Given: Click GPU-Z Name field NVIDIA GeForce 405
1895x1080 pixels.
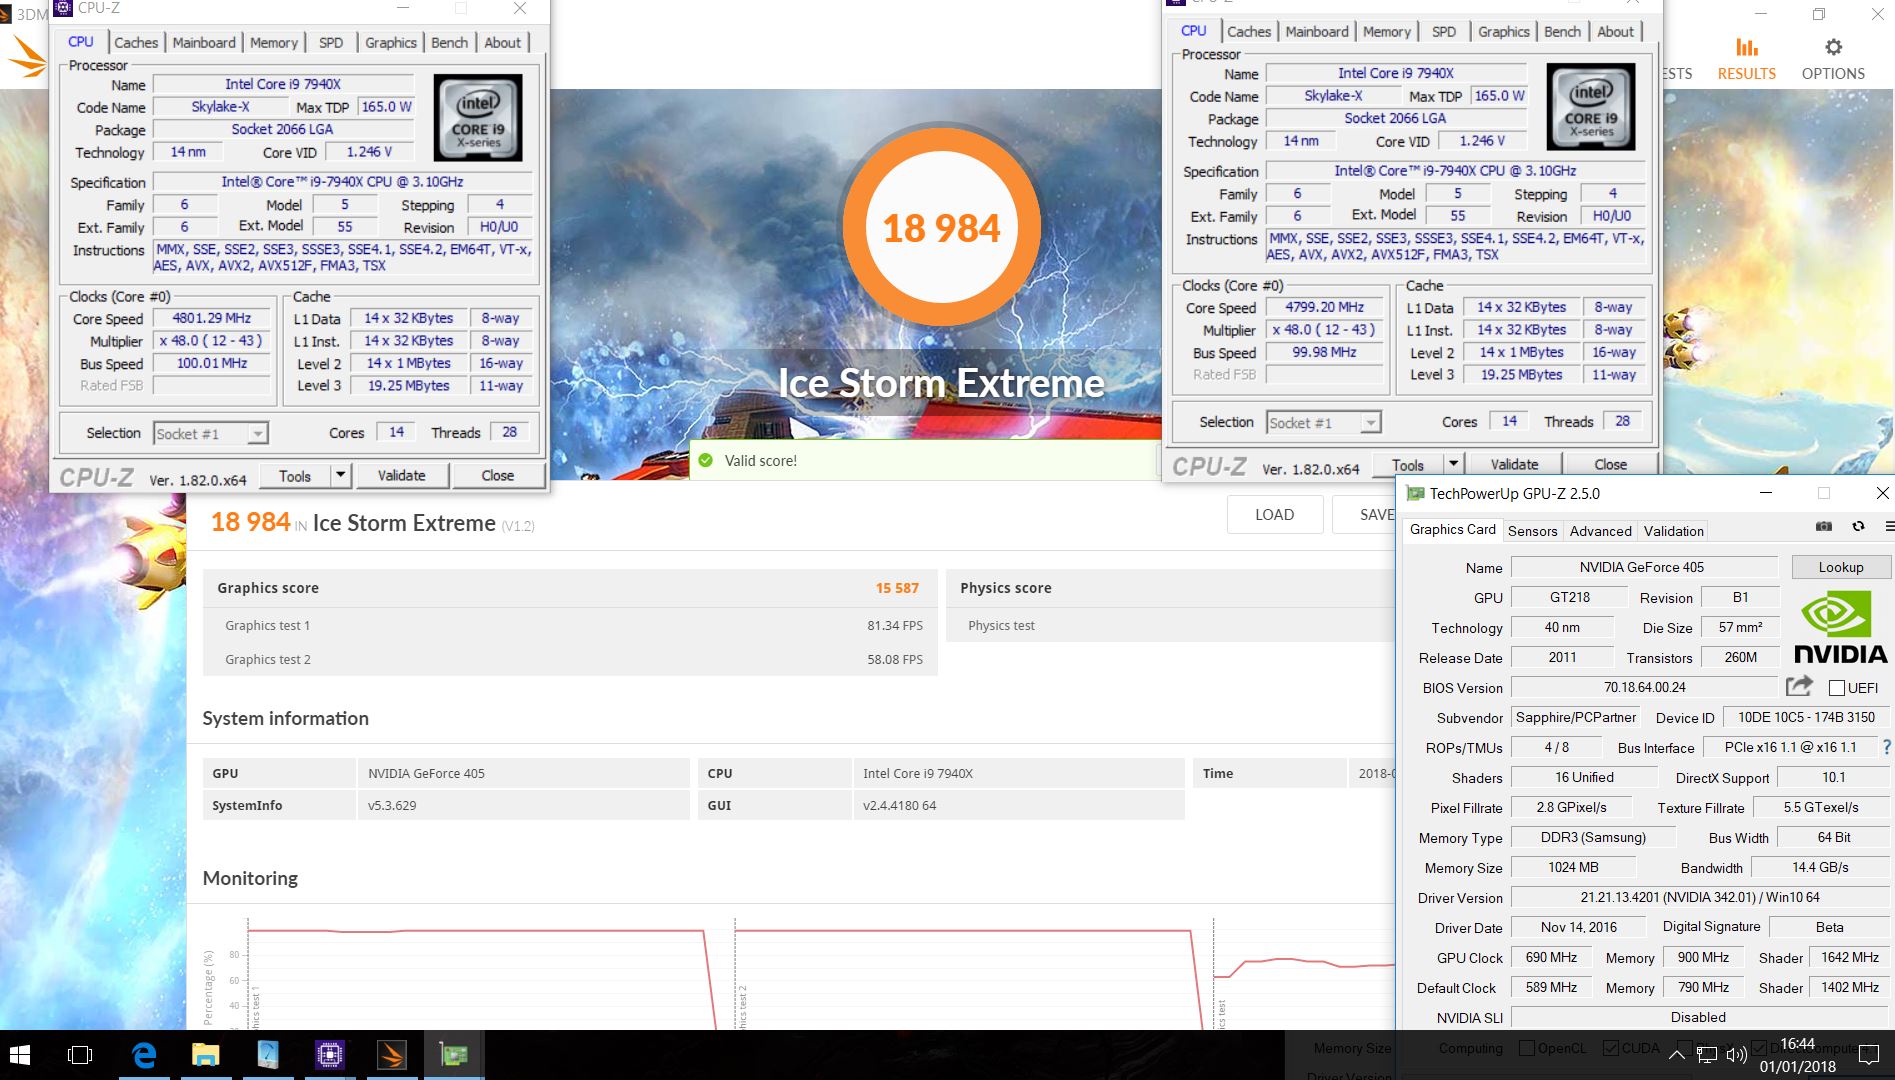Looking at the screenshot, I should [x=1642, y=567].
